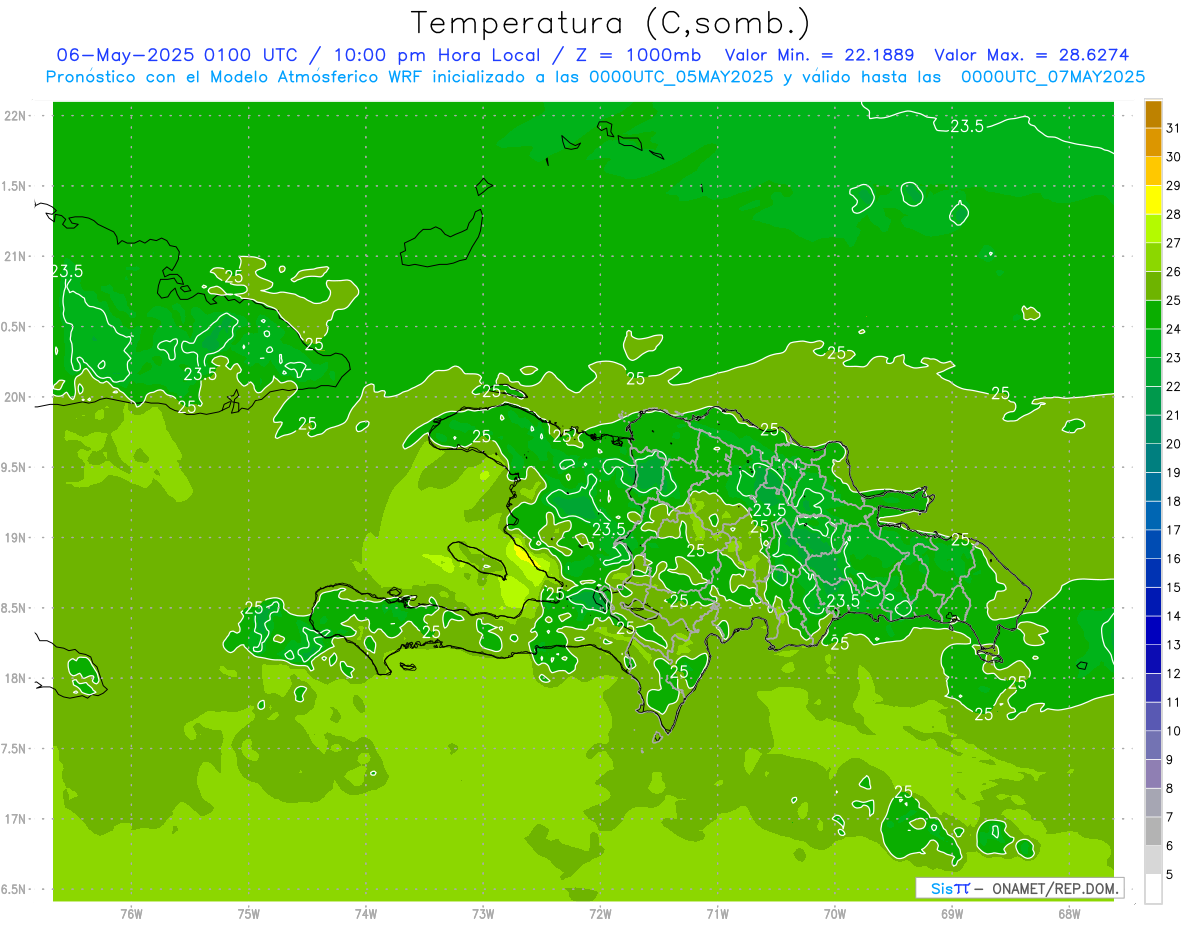1200x927 pixels.
Task: Click the title "Temperatura (C,somb.)"
Action: 611,24
